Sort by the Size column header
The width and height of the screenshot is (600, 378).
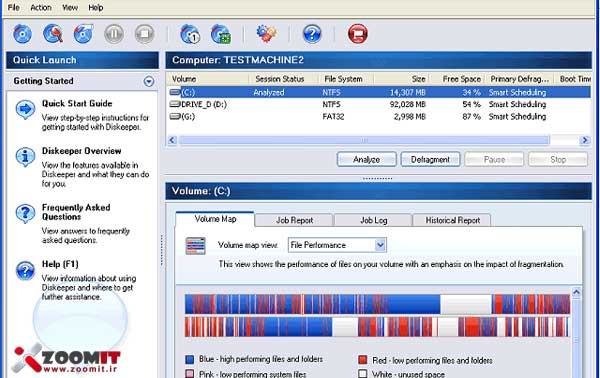[x=401, y=79]
